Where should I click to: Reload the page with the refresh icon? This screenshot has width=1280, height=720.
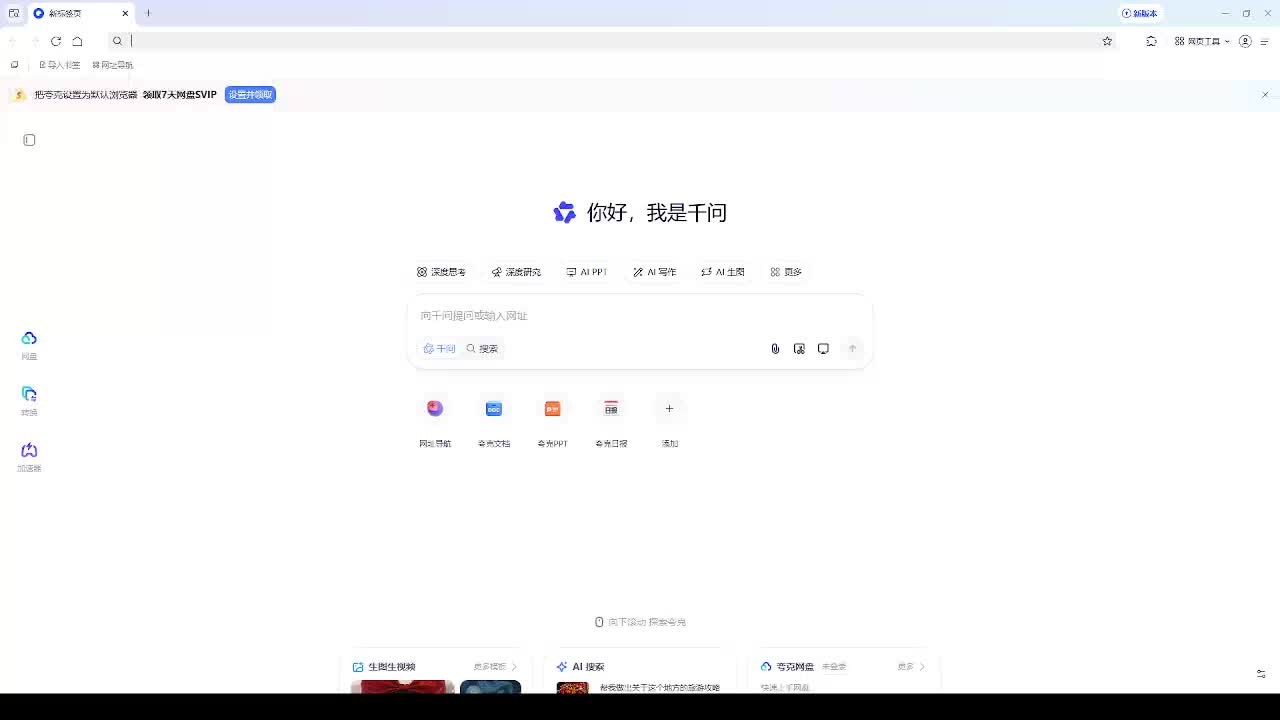pos(56,41)
